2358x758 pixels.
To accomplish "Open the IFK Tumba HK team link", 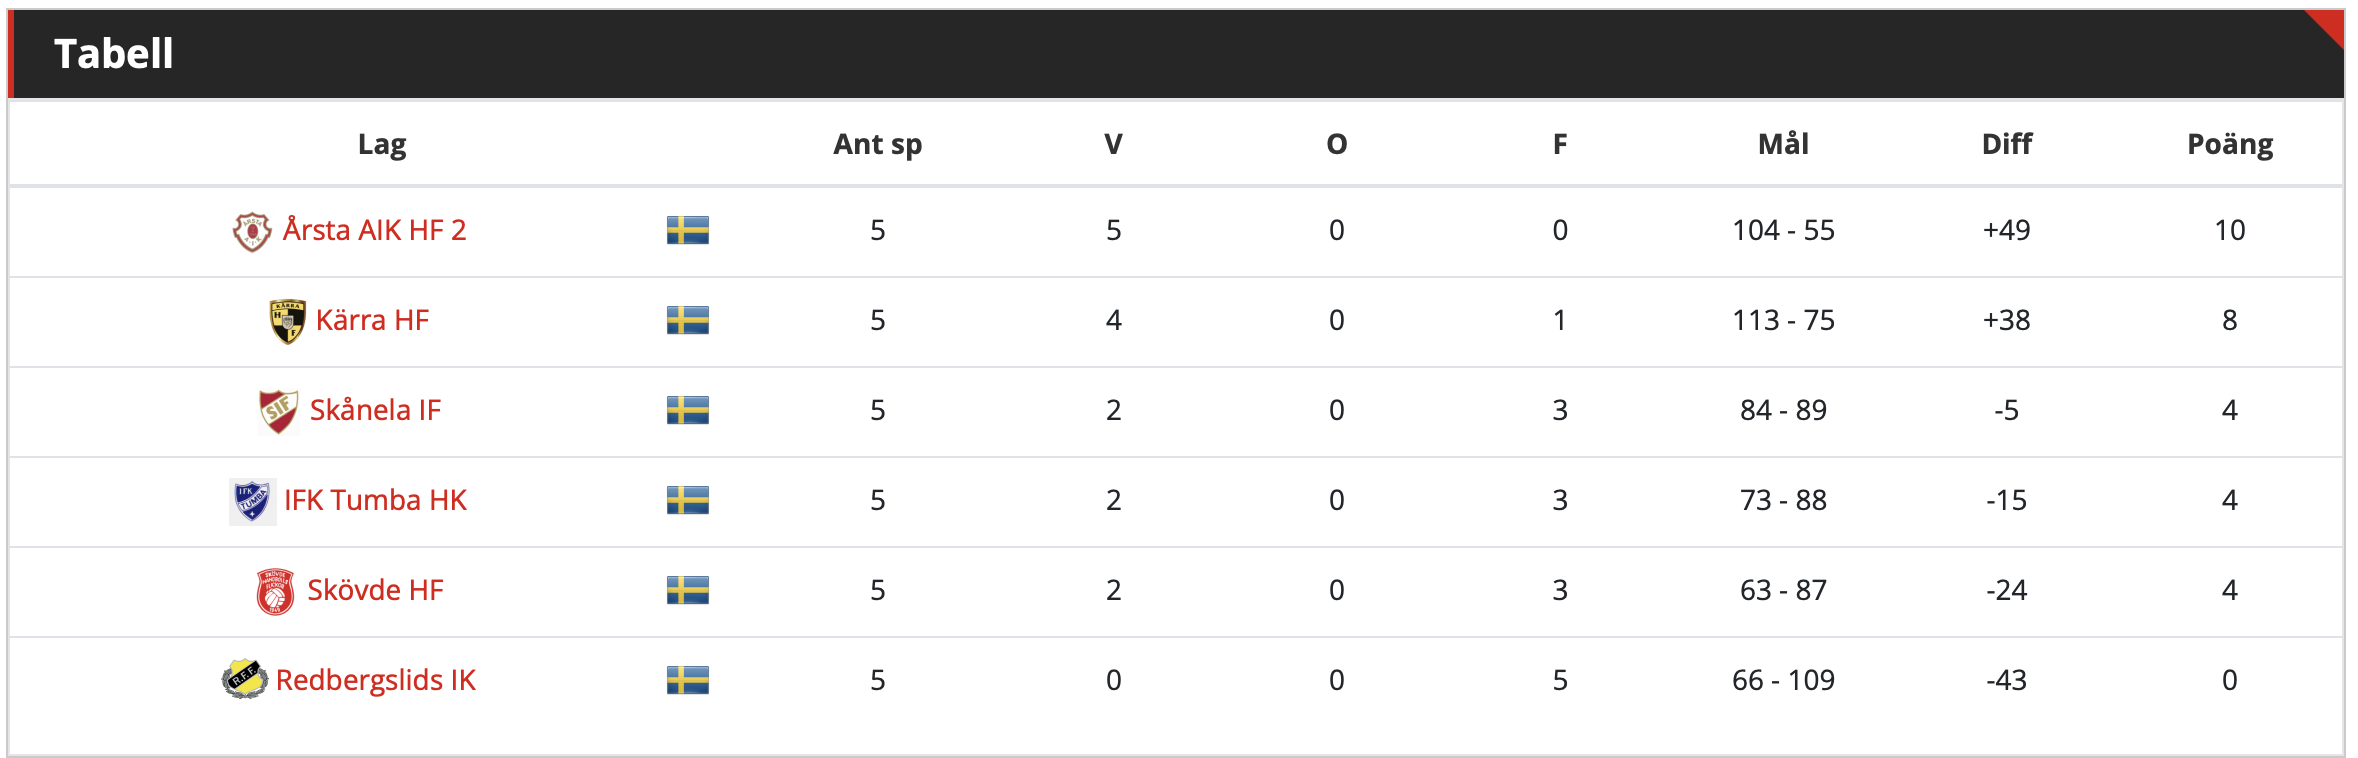I will pyautogui.click(x=375, y=500).
